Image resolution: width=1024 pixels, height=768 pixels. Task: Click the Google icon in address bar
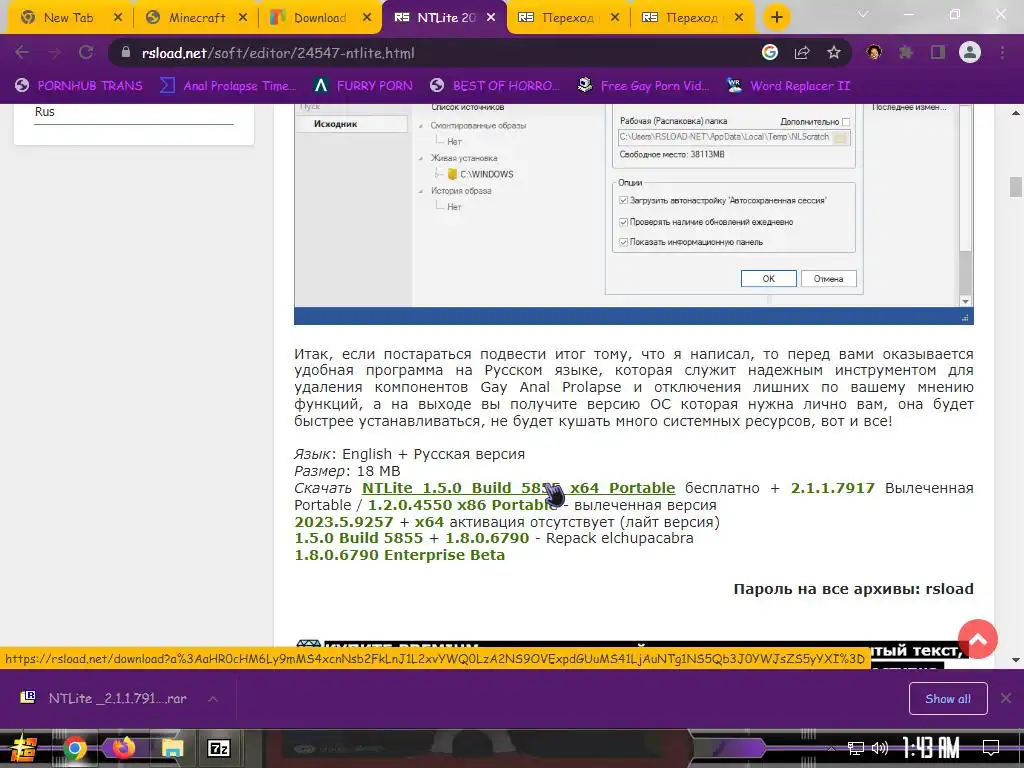pos(770,53)
